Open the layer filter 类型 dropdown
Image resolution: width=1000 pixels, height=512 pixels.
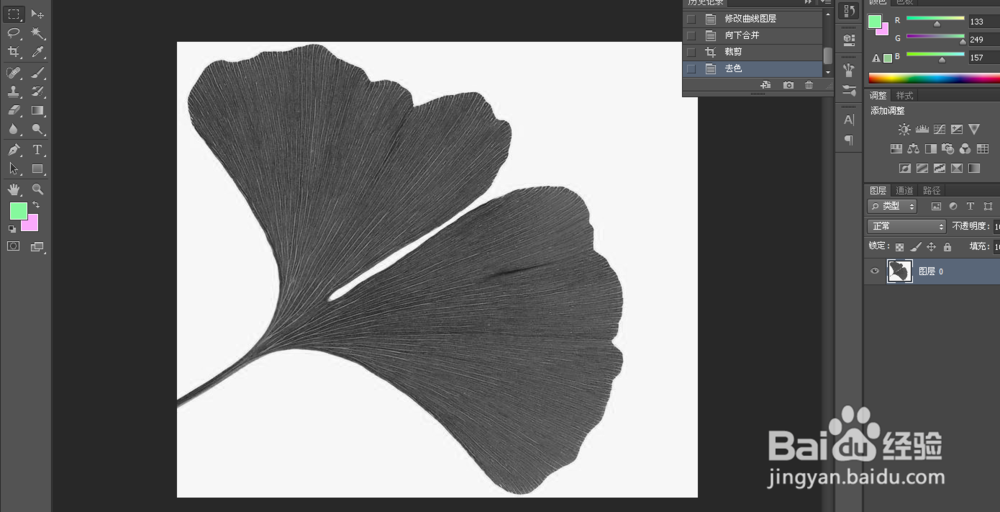893,206
